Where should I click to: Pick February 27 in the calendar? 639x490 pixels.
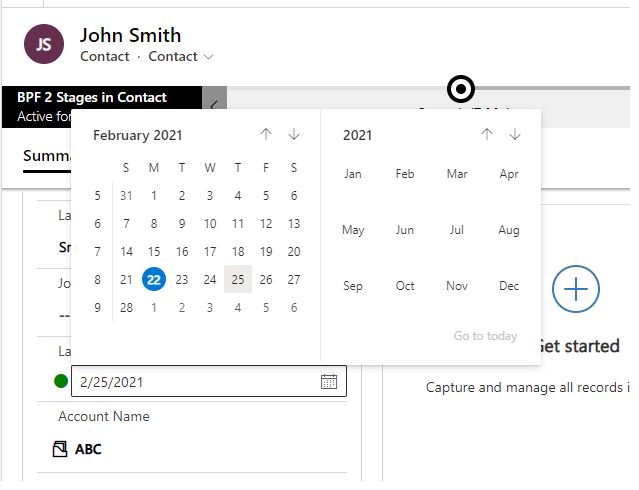[294, 280]
